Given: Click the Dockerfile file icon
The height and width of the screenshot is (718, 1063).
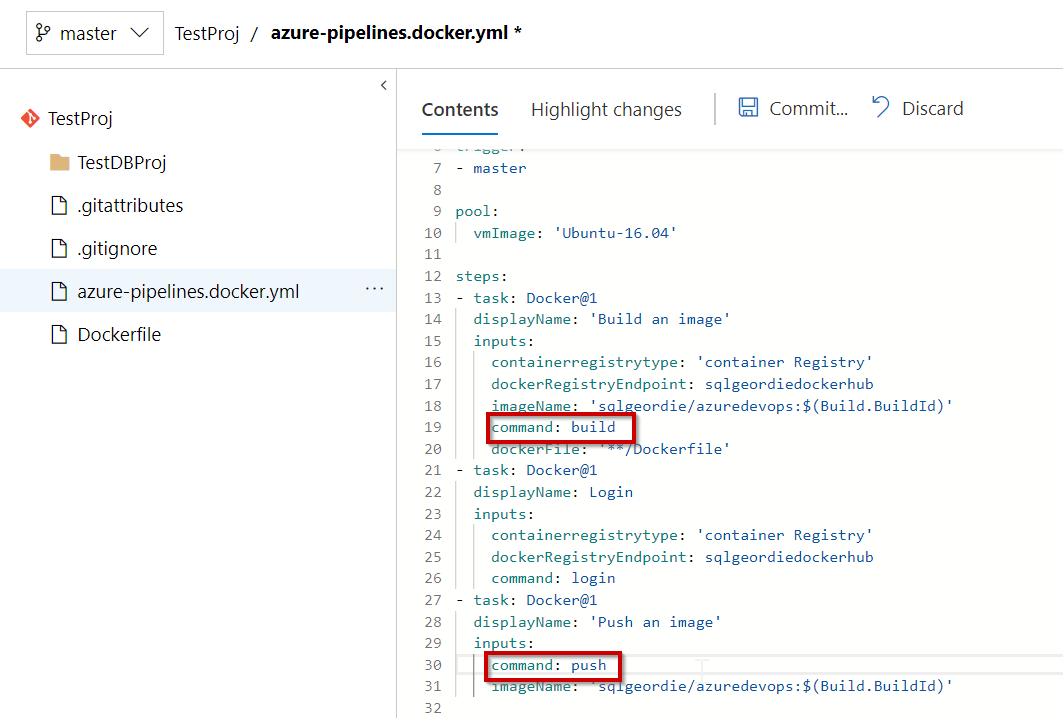Looking at the screenshot, I should coord(60,335).
